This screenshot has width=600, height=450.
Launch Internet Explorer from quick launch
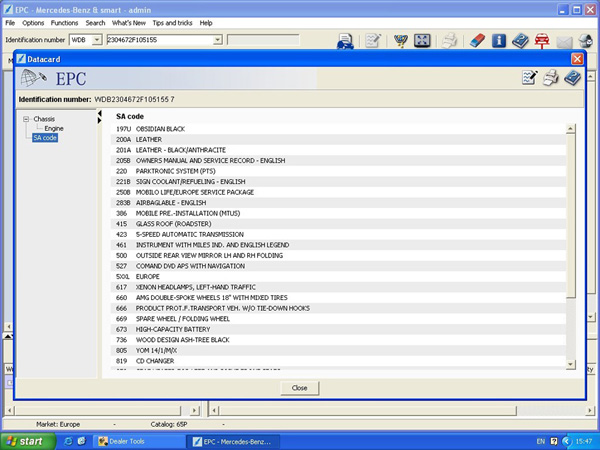[68, 441]
